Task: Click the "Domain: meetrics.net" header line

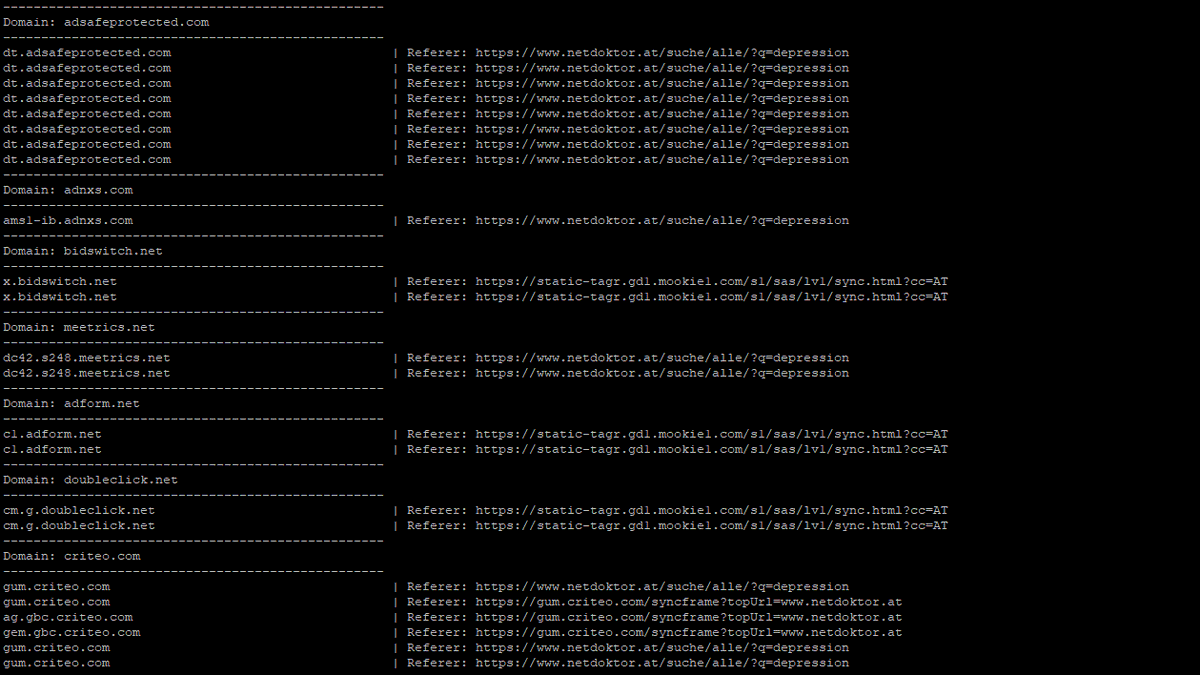Action: coord(79,327)
